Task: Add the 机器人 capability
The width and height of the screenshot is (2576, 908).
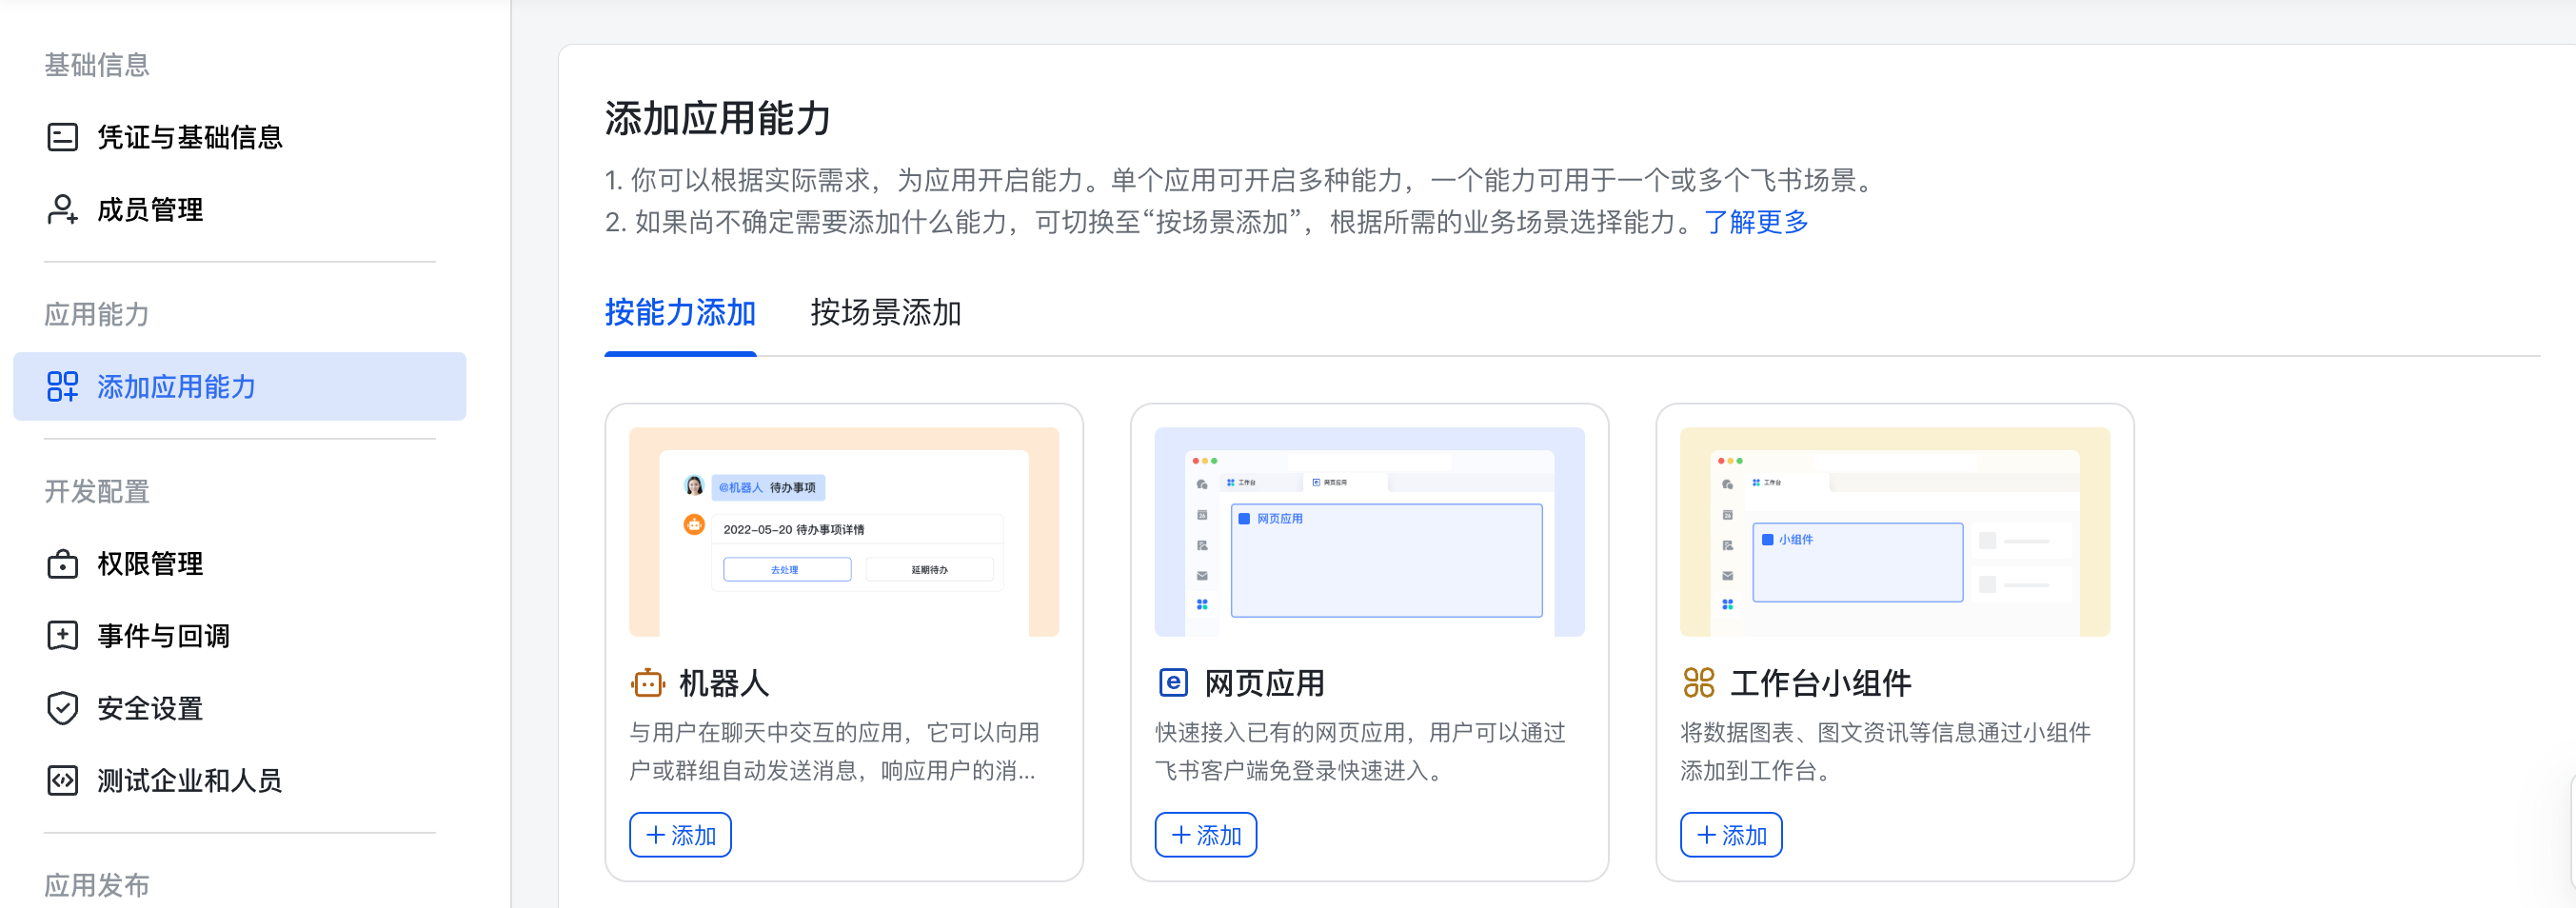Action: coord(680,835)
